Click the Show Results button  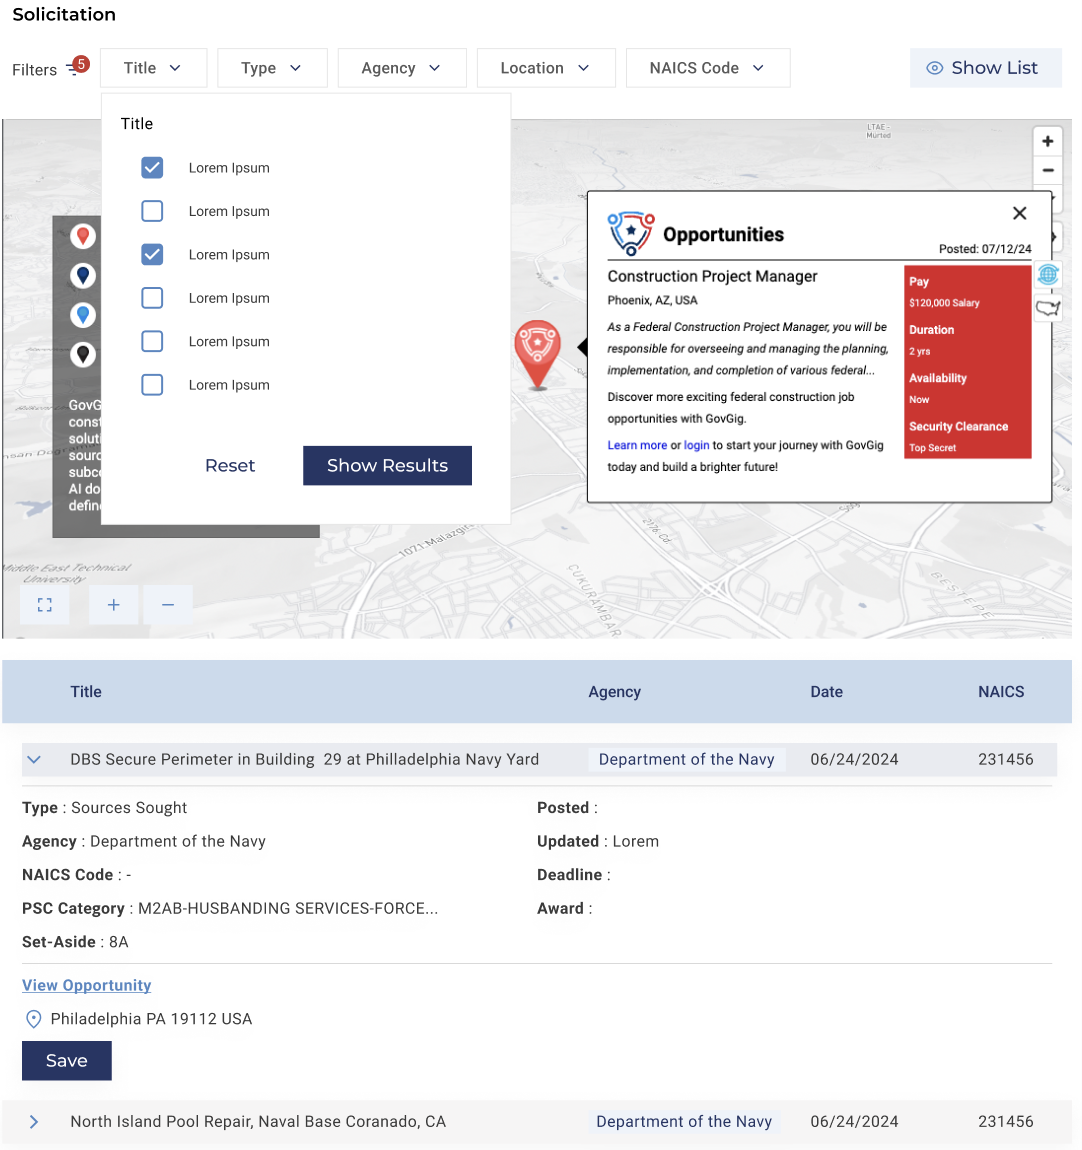coord(387,466)
